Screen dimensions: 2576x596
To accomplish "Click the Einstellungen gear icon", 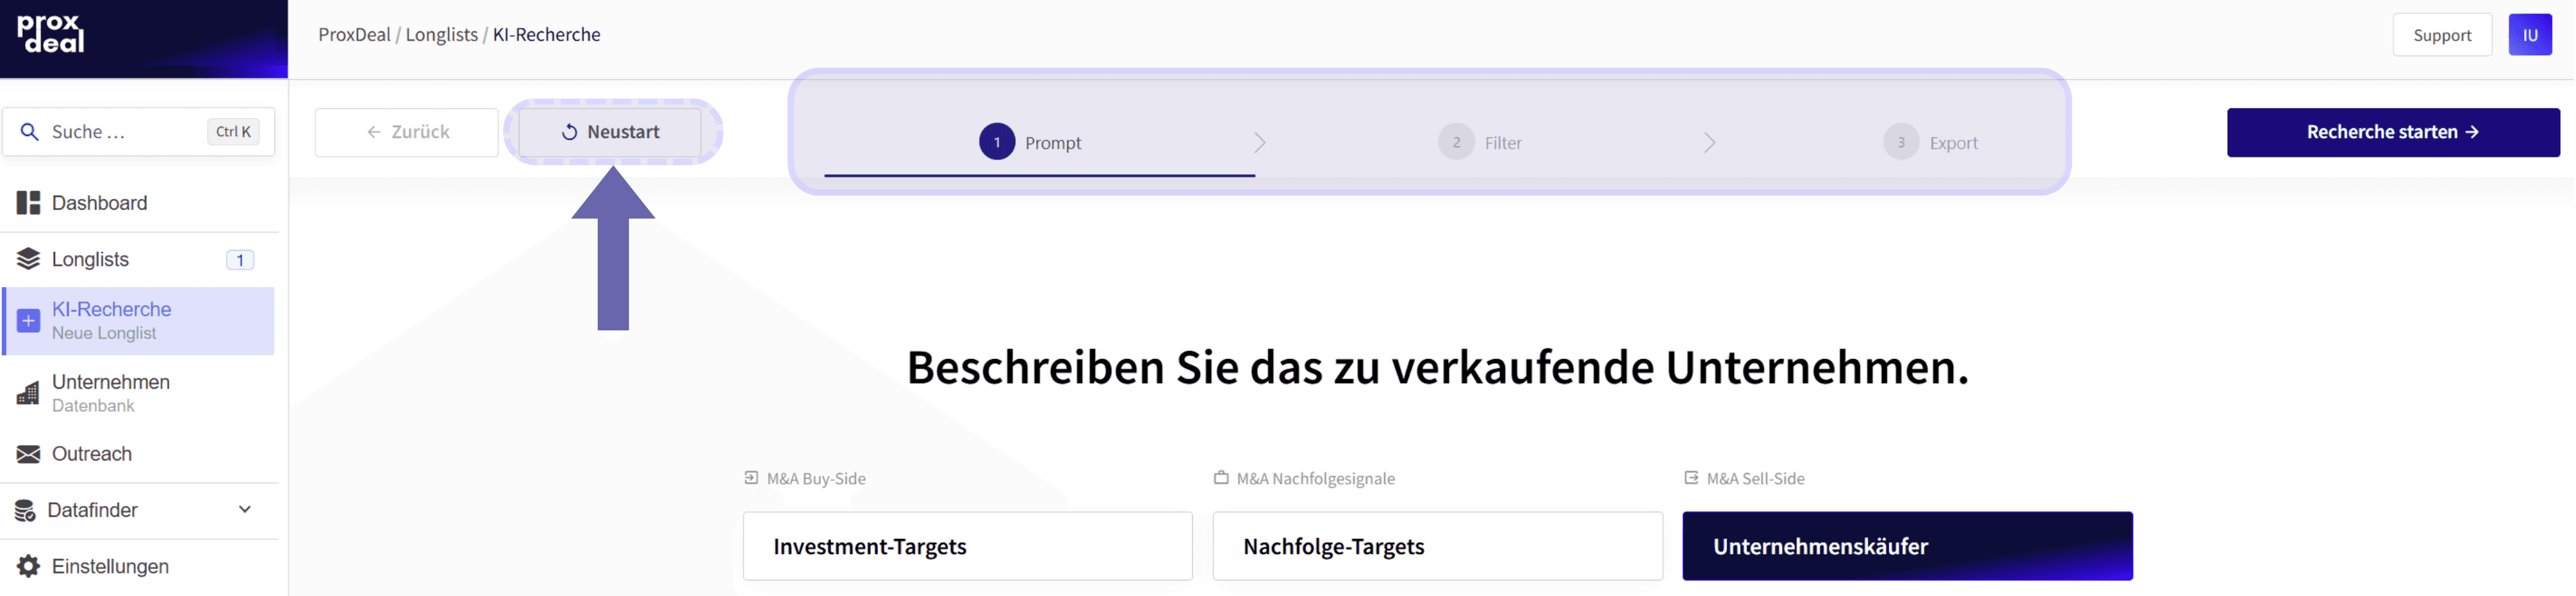I will (28, 566).
